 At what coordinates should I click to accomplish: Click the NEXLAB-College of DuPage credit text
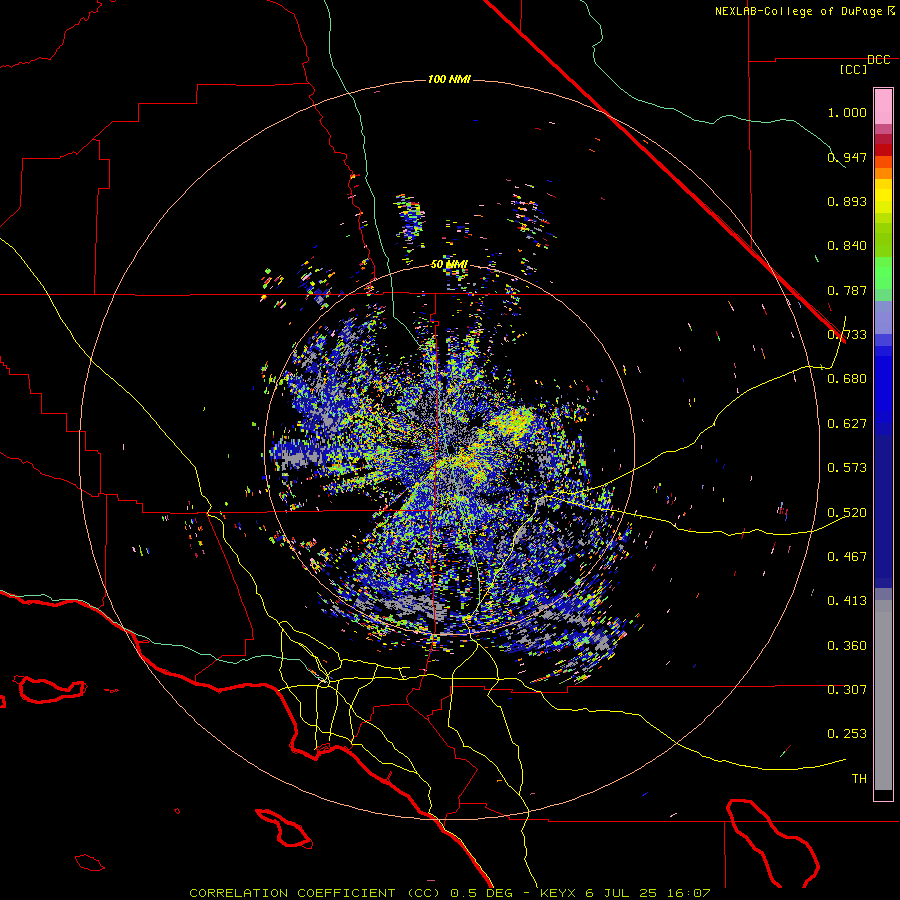(798, 11)
